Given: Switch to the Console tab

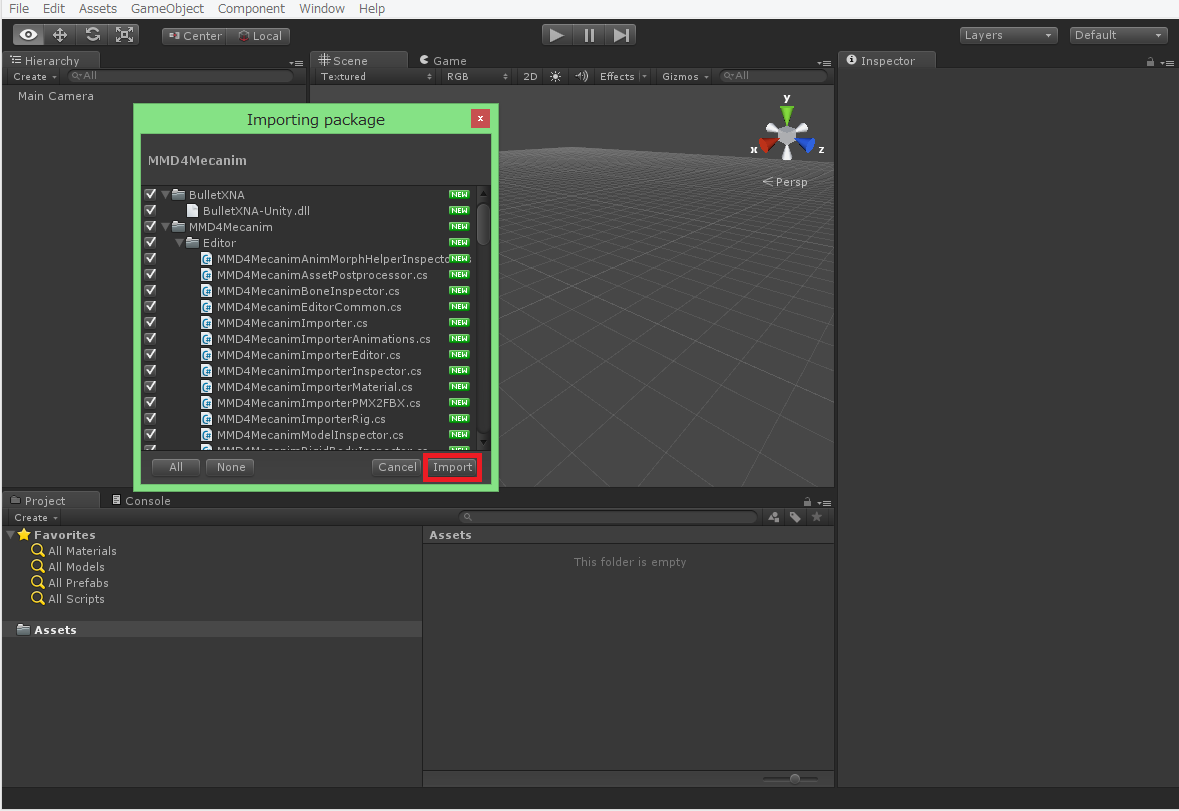Looking at the screenshot, I should [x=141, y=501].
